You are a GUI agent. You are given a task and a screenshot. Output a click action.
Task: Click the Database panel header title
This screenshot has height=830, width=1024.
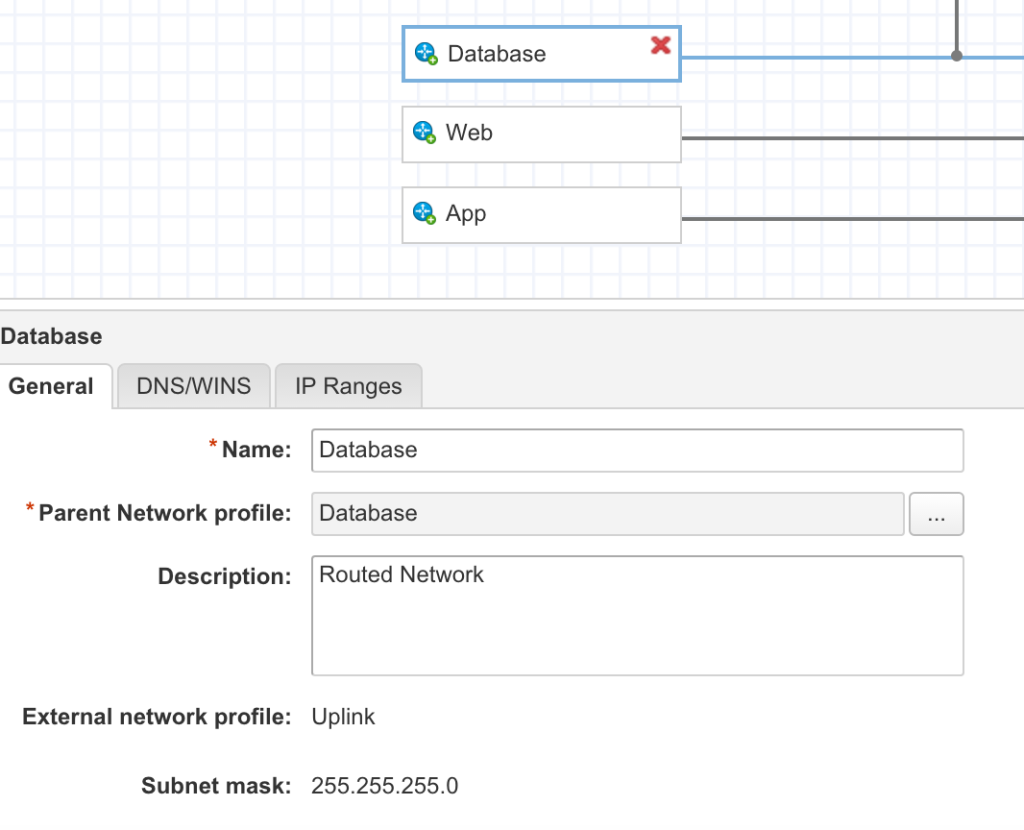point(52,336)
